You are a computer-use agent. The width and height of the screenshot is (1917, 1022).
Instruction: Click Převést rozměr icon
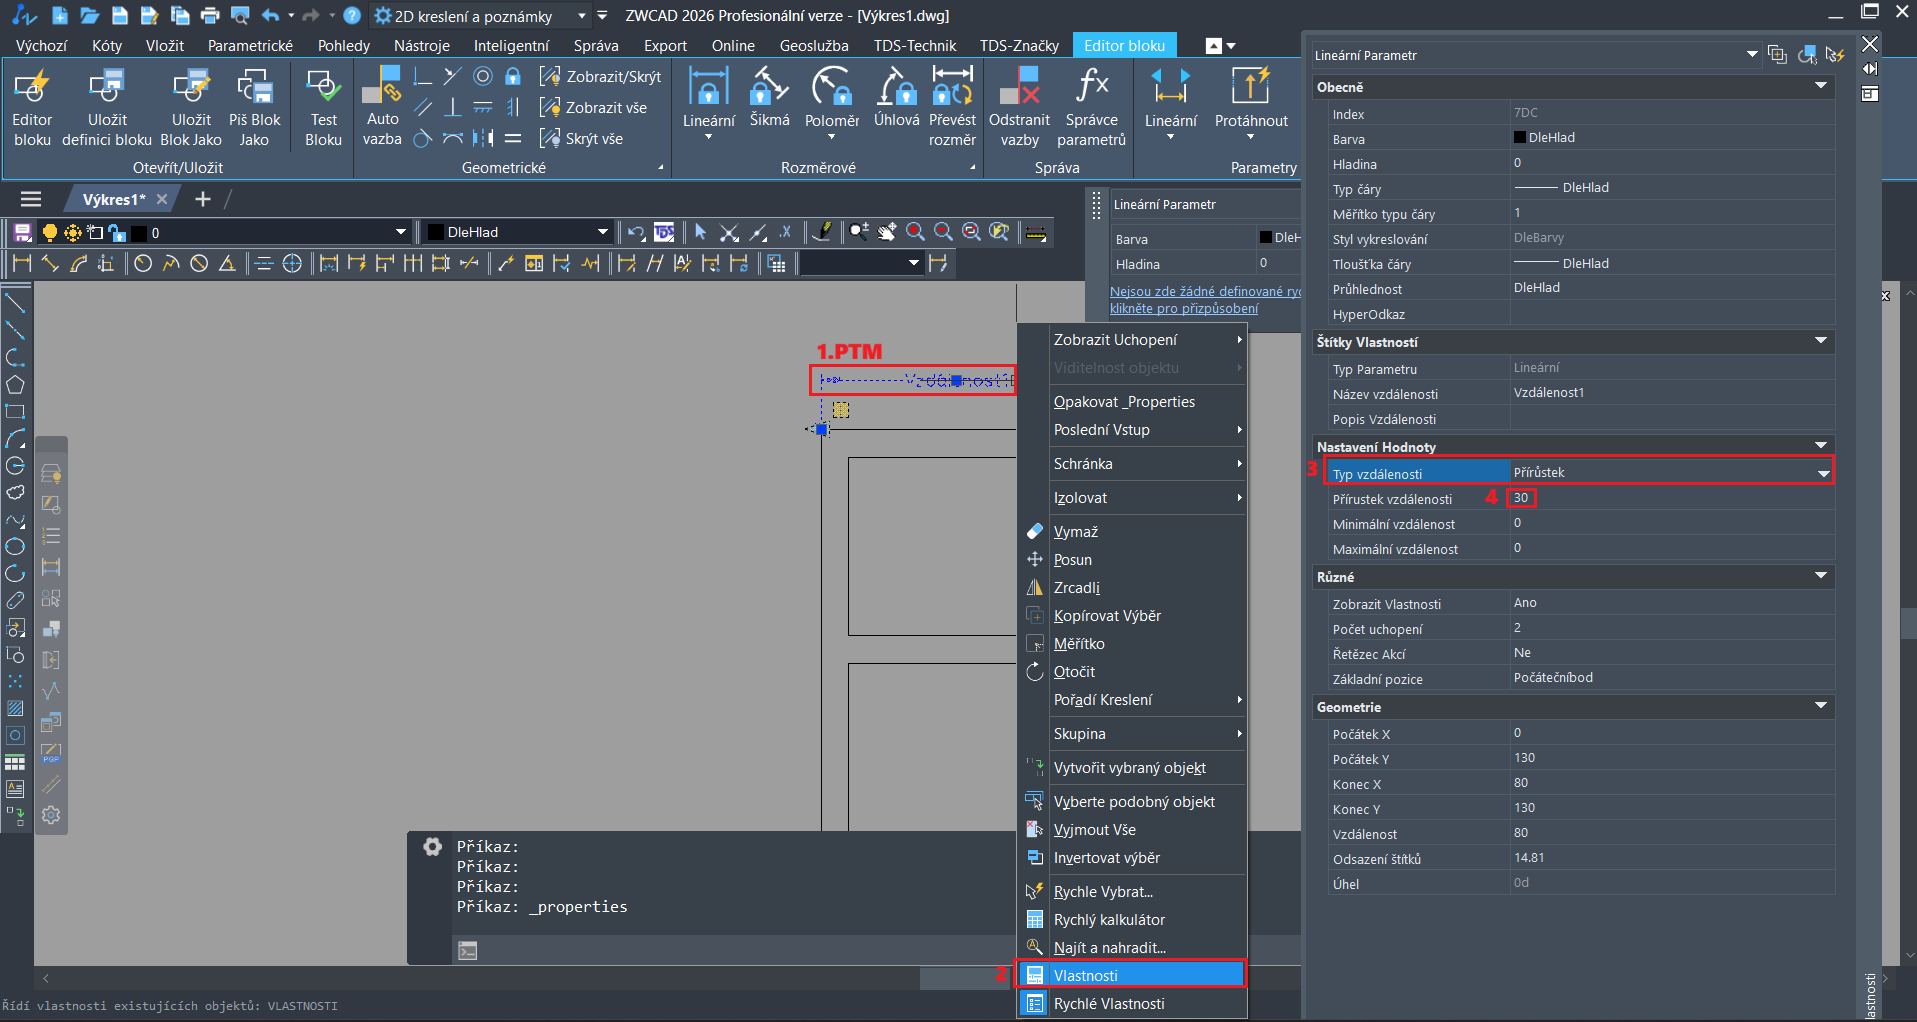(x=952, y=107)
